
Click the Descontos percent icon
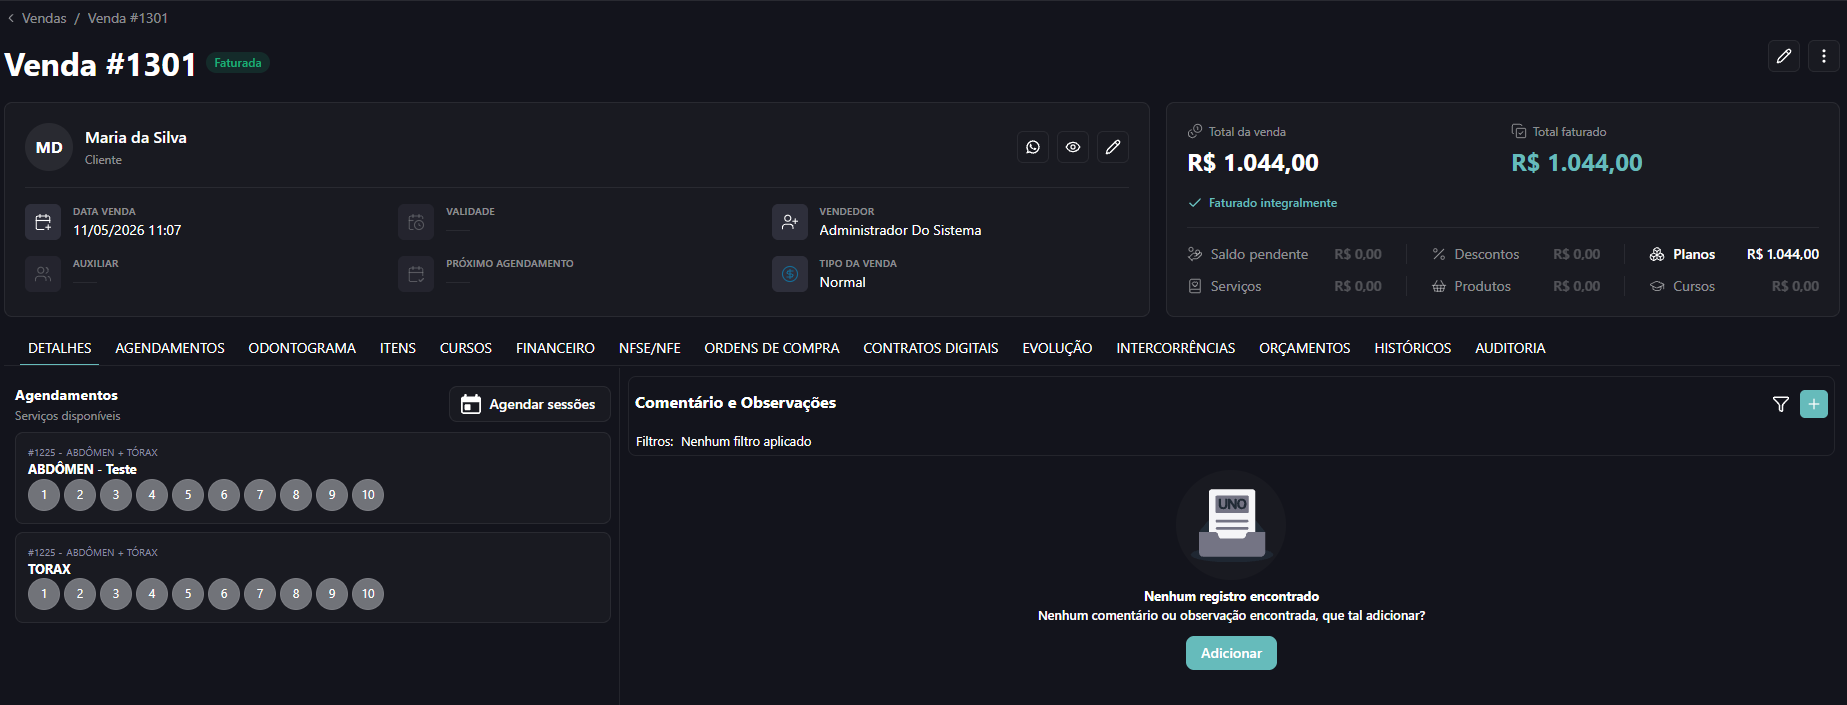tap(1439, 254)
